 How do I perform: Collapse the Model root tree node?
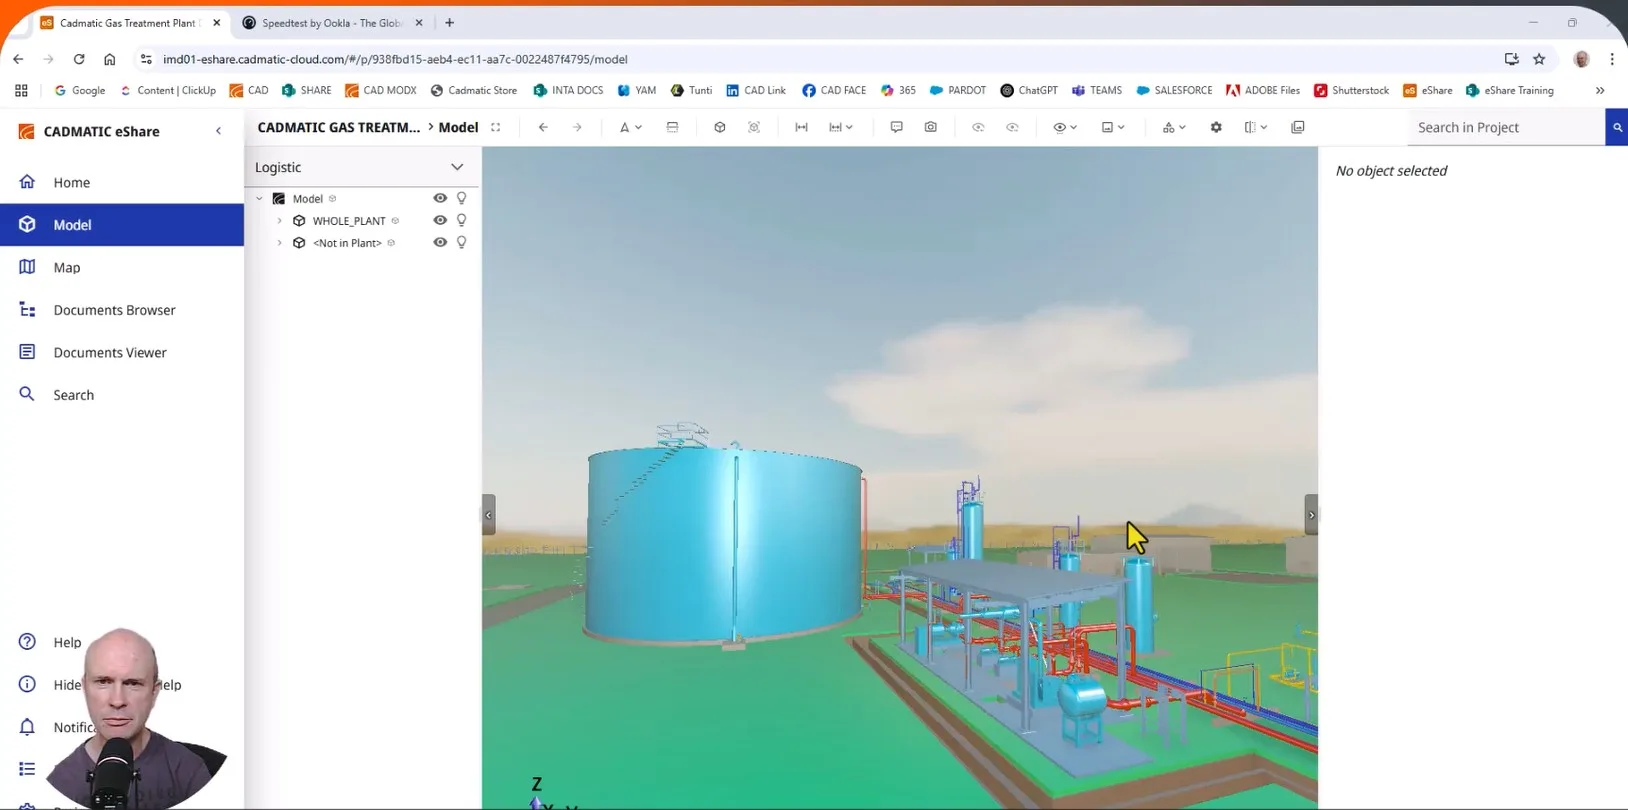pos(260,199)
